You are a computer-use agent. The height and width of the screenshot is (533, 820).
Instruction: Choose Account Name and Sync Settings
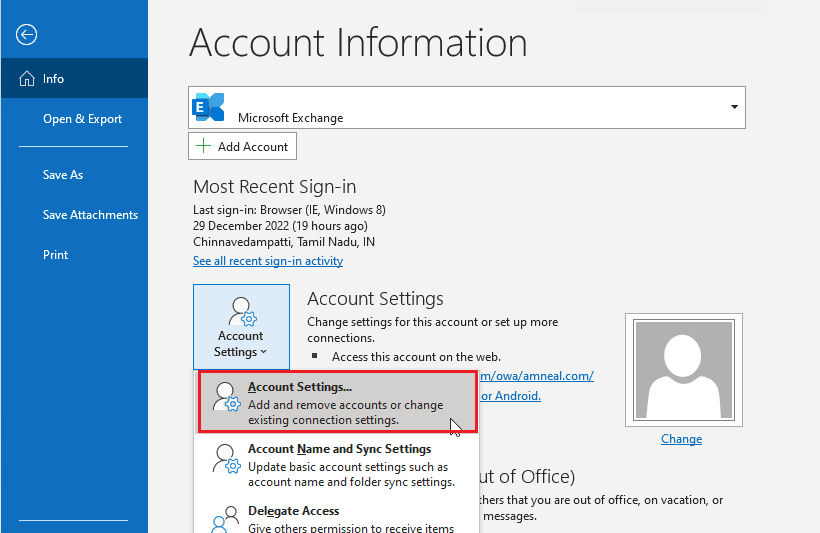pos(337,464)
